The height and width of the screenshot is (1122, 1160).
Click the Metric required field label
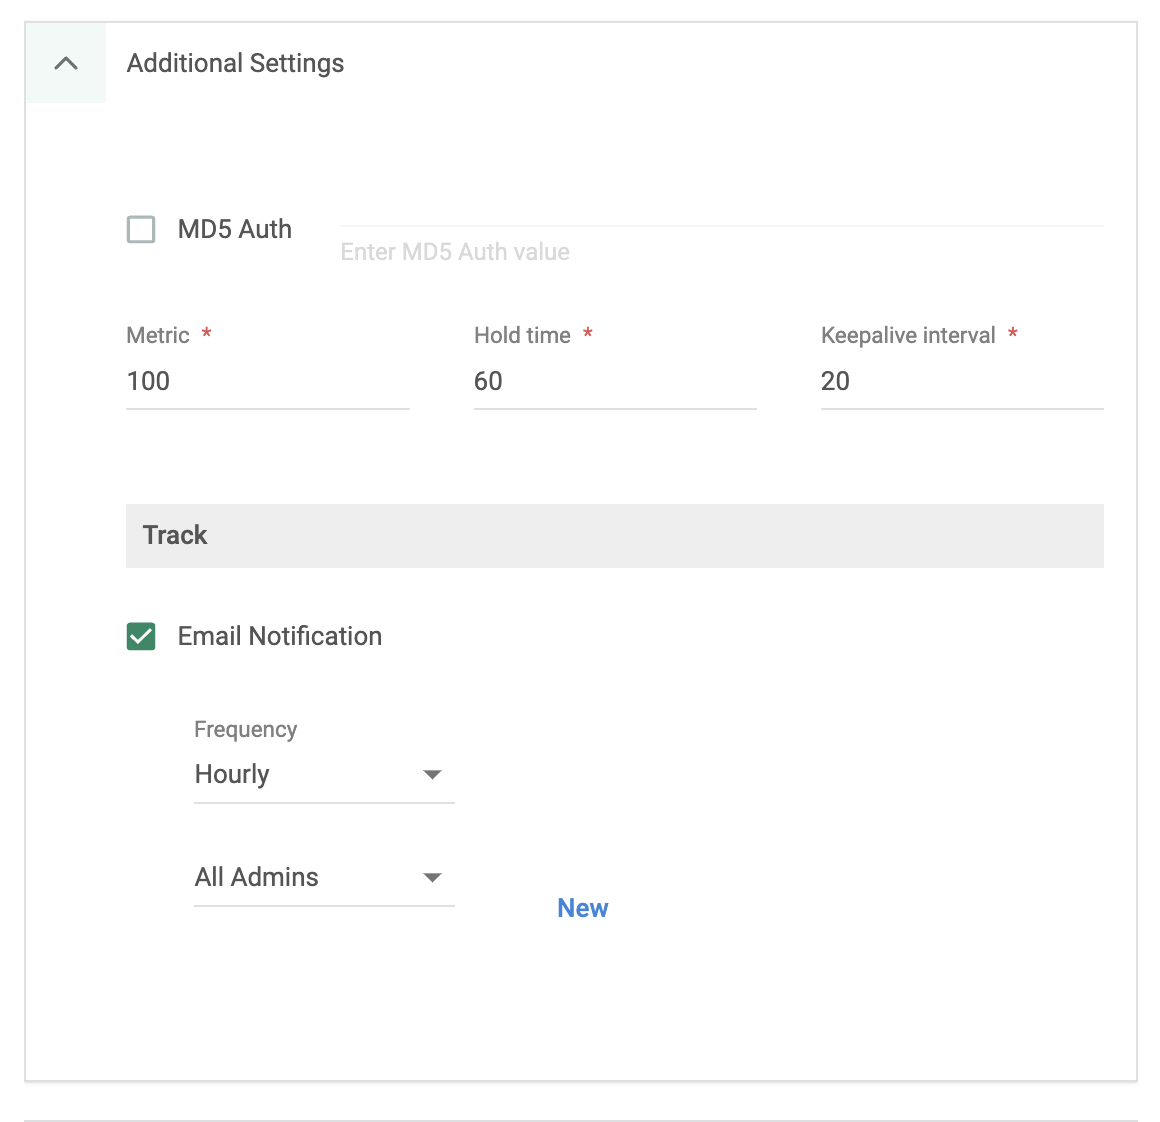coord(158,335)
